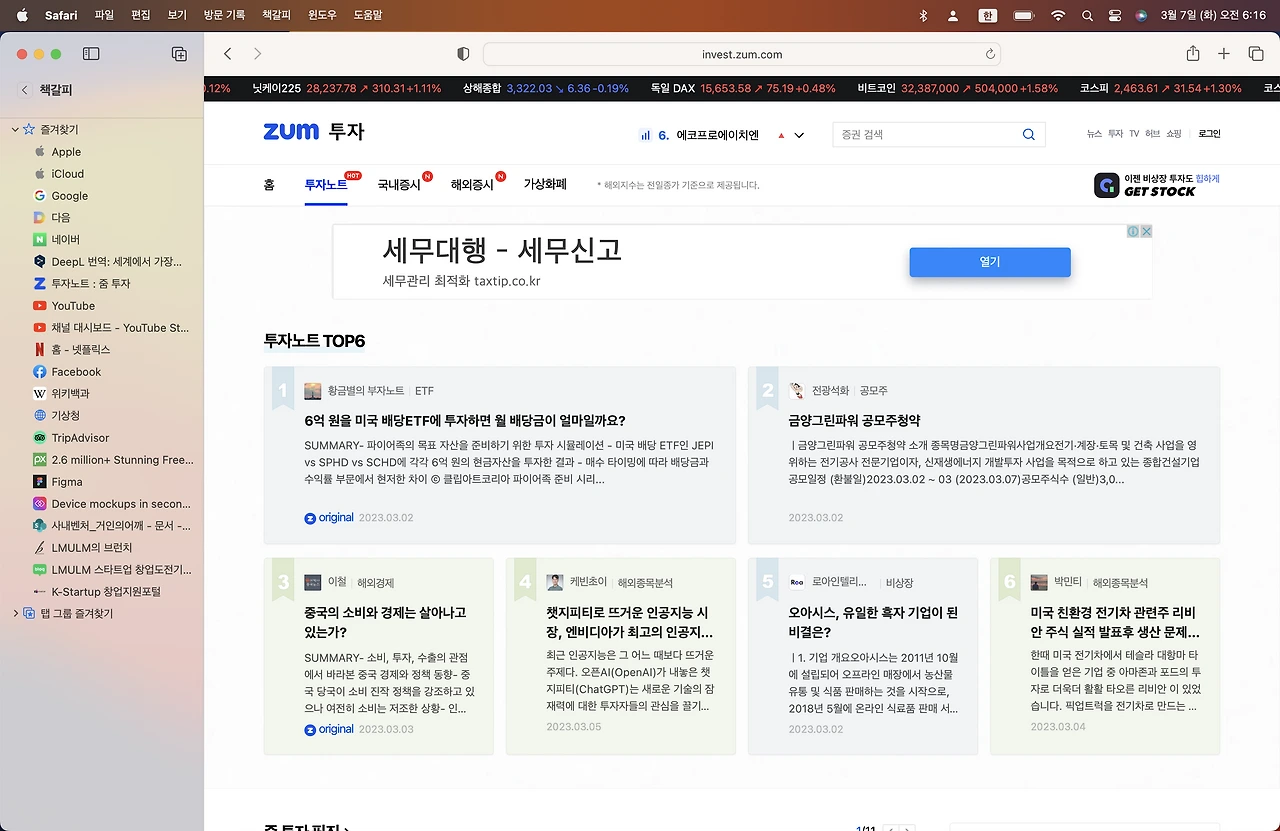Show the tab overview icon
This screenshot has width=1280, height=831.
pos(1256,54)
